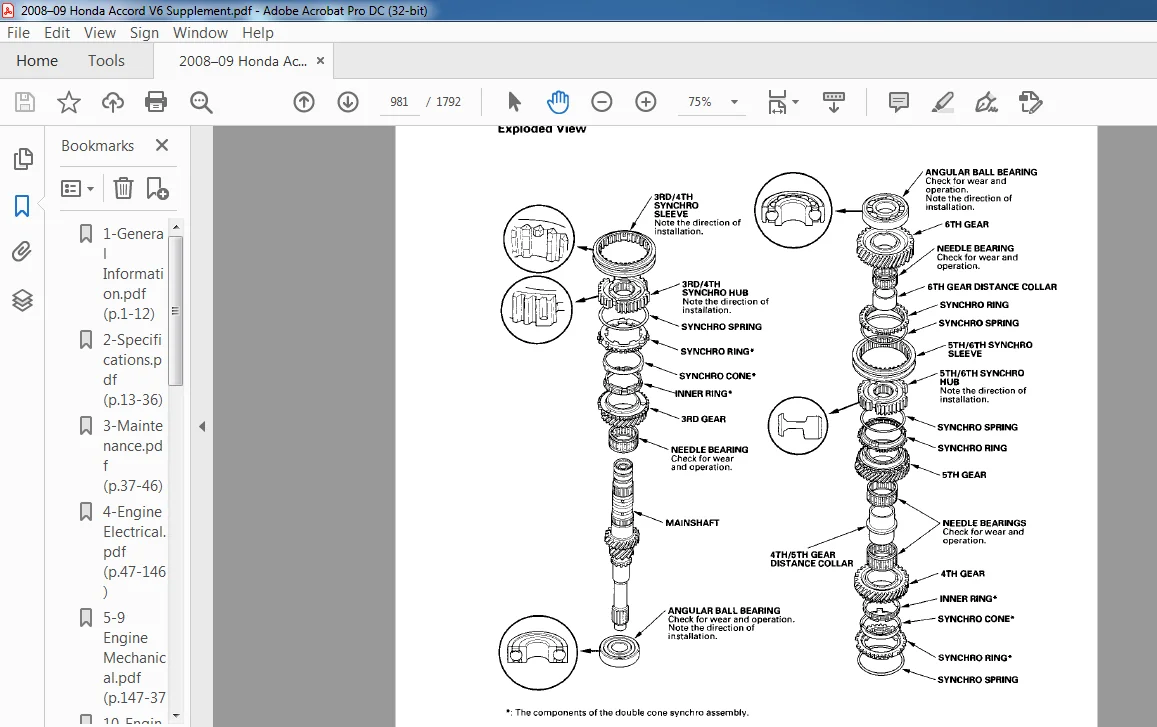The image size is (1157, 727).
Task: Toggle the Bookmarks panel icon
Action: (22, 206)
